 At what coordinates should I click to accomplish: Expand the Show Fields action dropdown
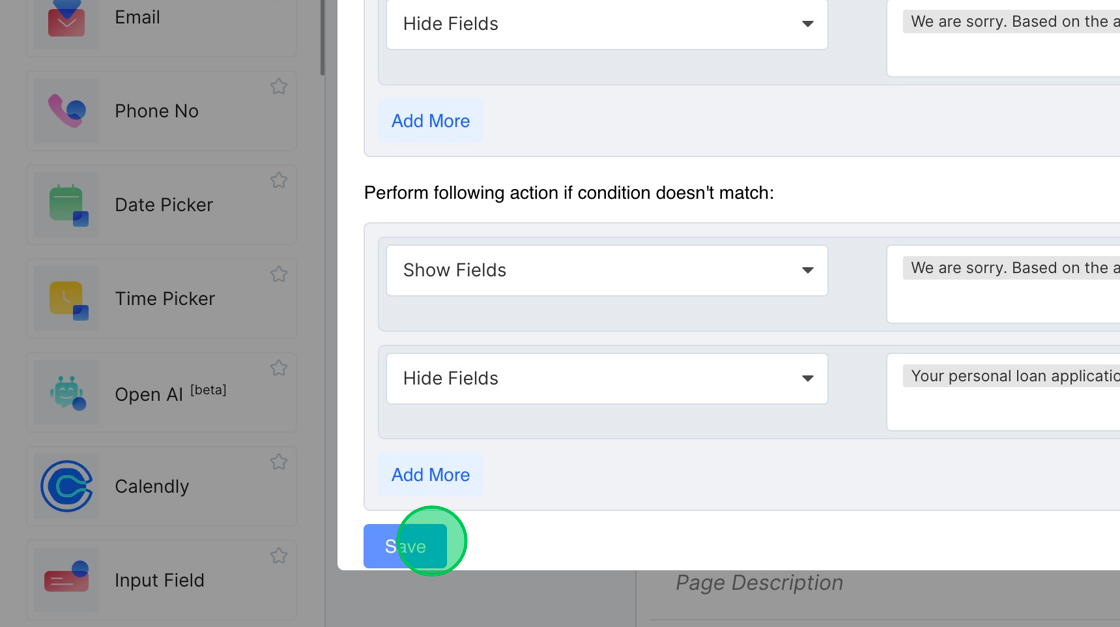607,270
